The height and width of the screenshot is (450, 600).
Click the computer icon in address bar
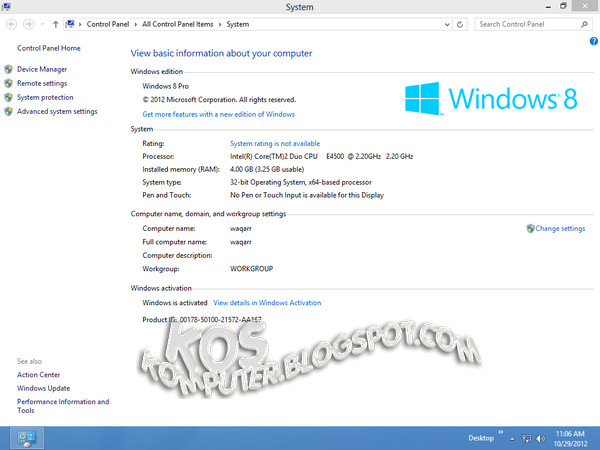(70, 24)
